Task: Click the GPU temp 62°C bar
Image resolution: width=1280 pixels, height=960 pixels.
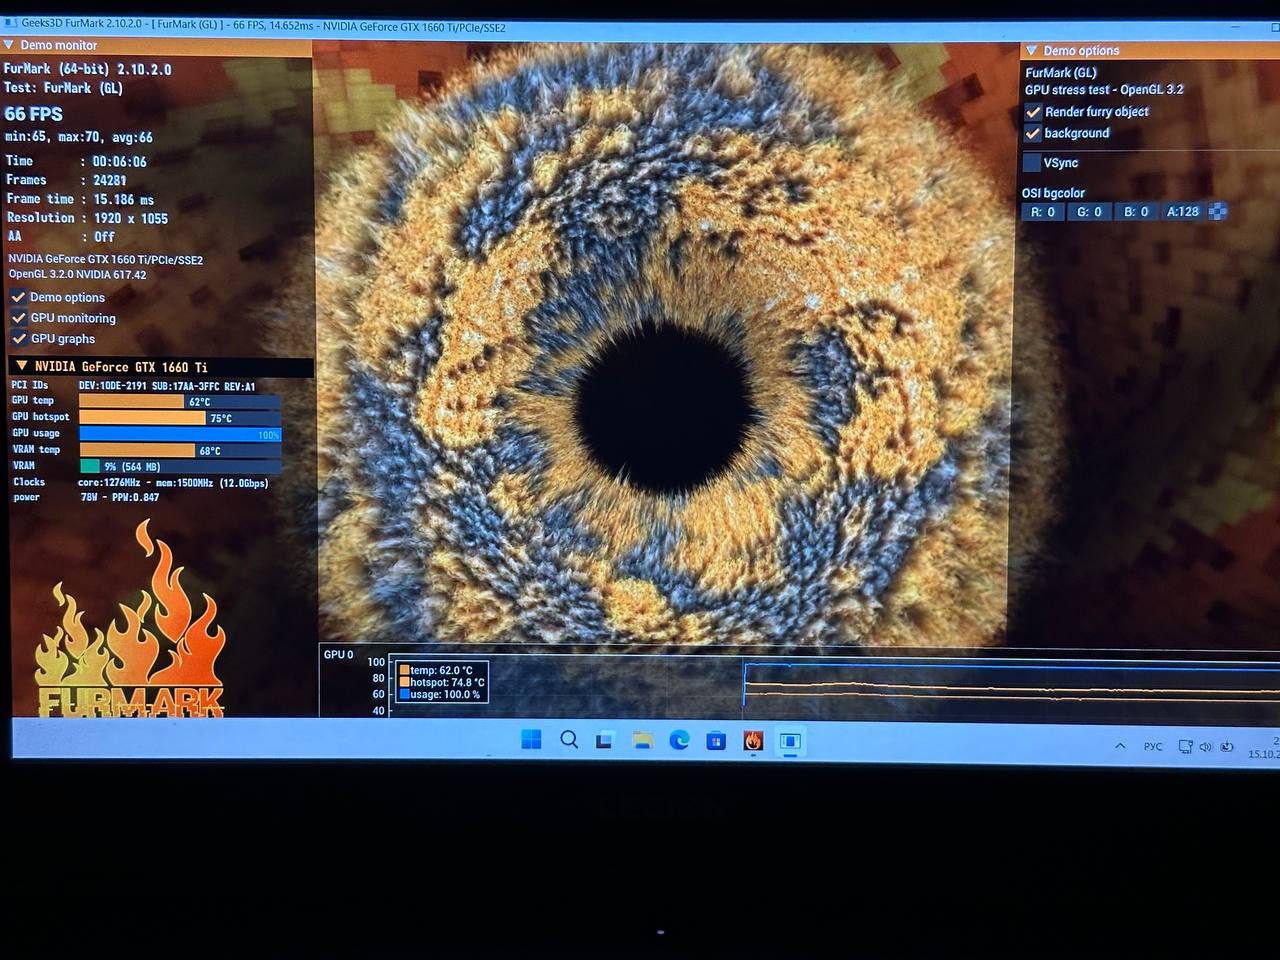Action: (x=180, y=401)
